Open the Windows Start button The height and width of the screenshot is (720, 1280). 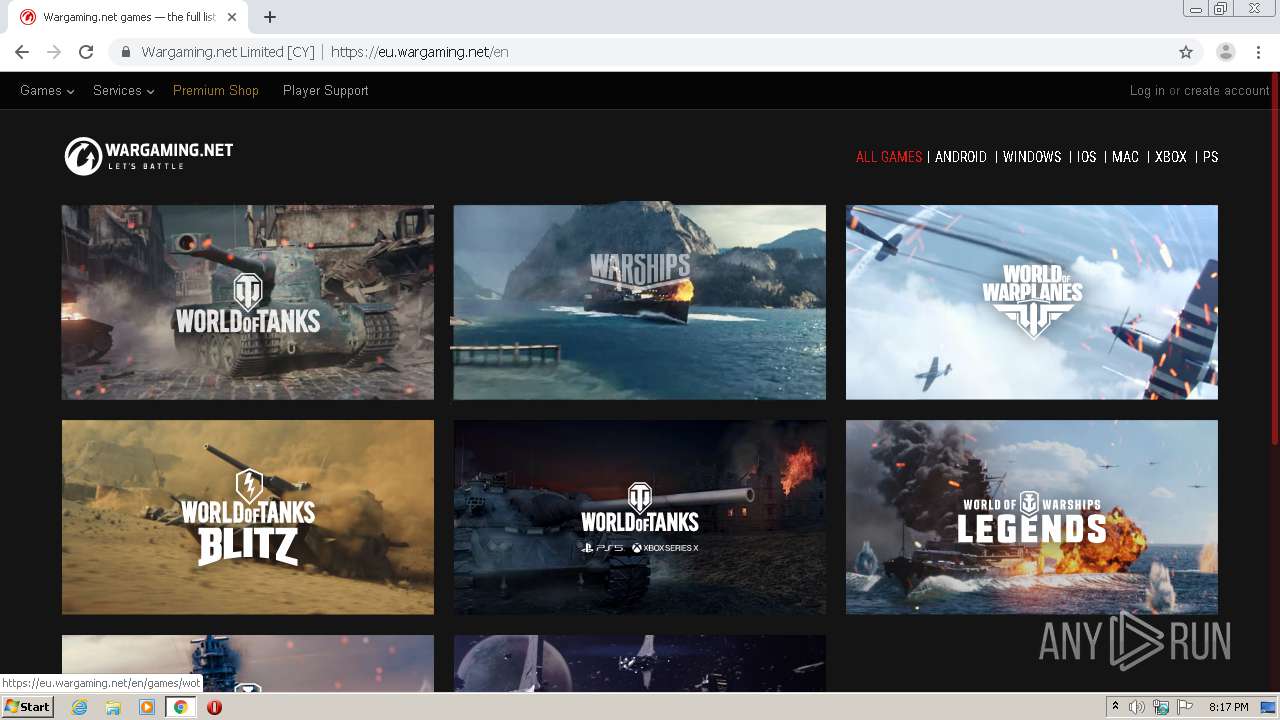click(x=27, y=707)
